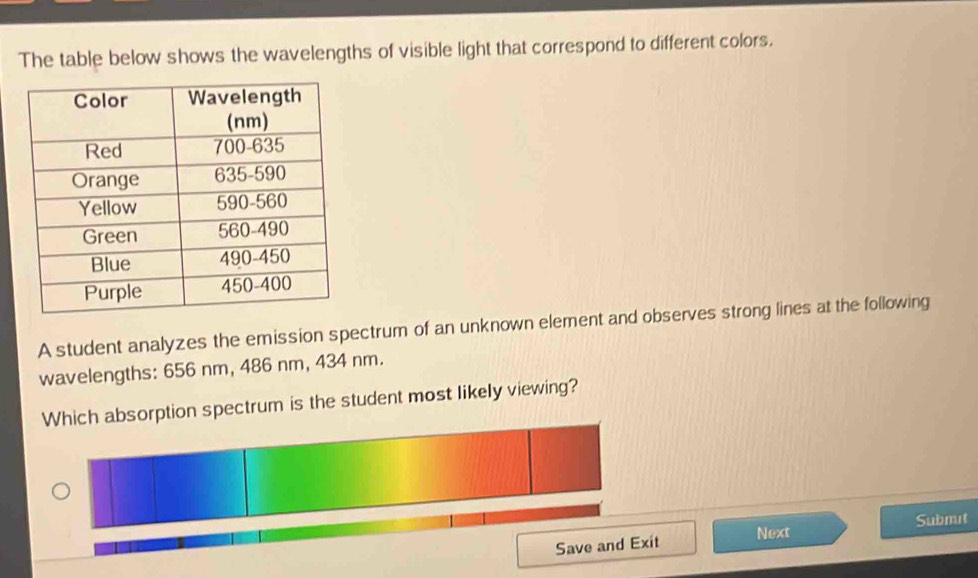Screen dimensions: 978x578
Task: Click the '450-400' wavelength cell
Action: (256, 285)
